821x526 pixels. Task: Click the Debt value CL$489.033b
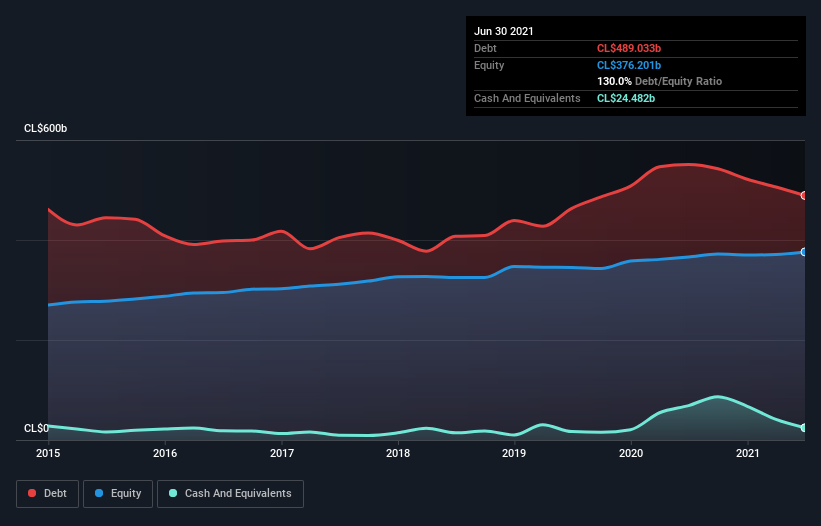[x=629, y=48]
